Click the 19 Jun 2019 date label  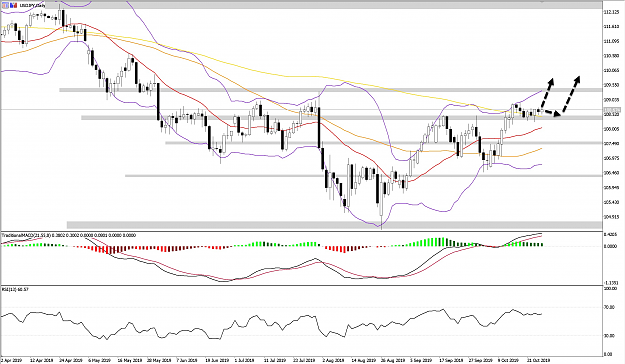point(217,360)
